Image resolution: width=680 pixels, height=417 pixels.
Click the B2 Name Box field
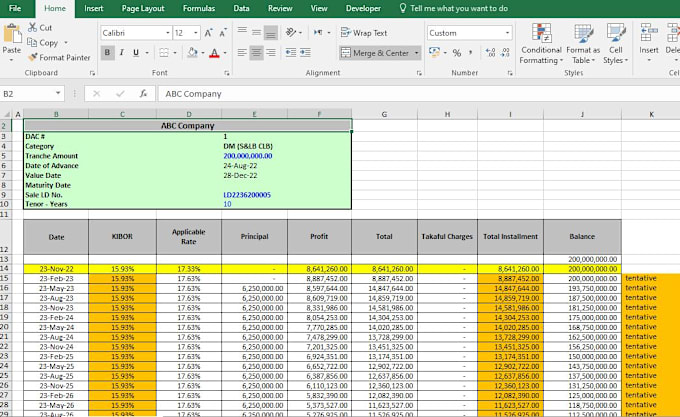[27, 94]
